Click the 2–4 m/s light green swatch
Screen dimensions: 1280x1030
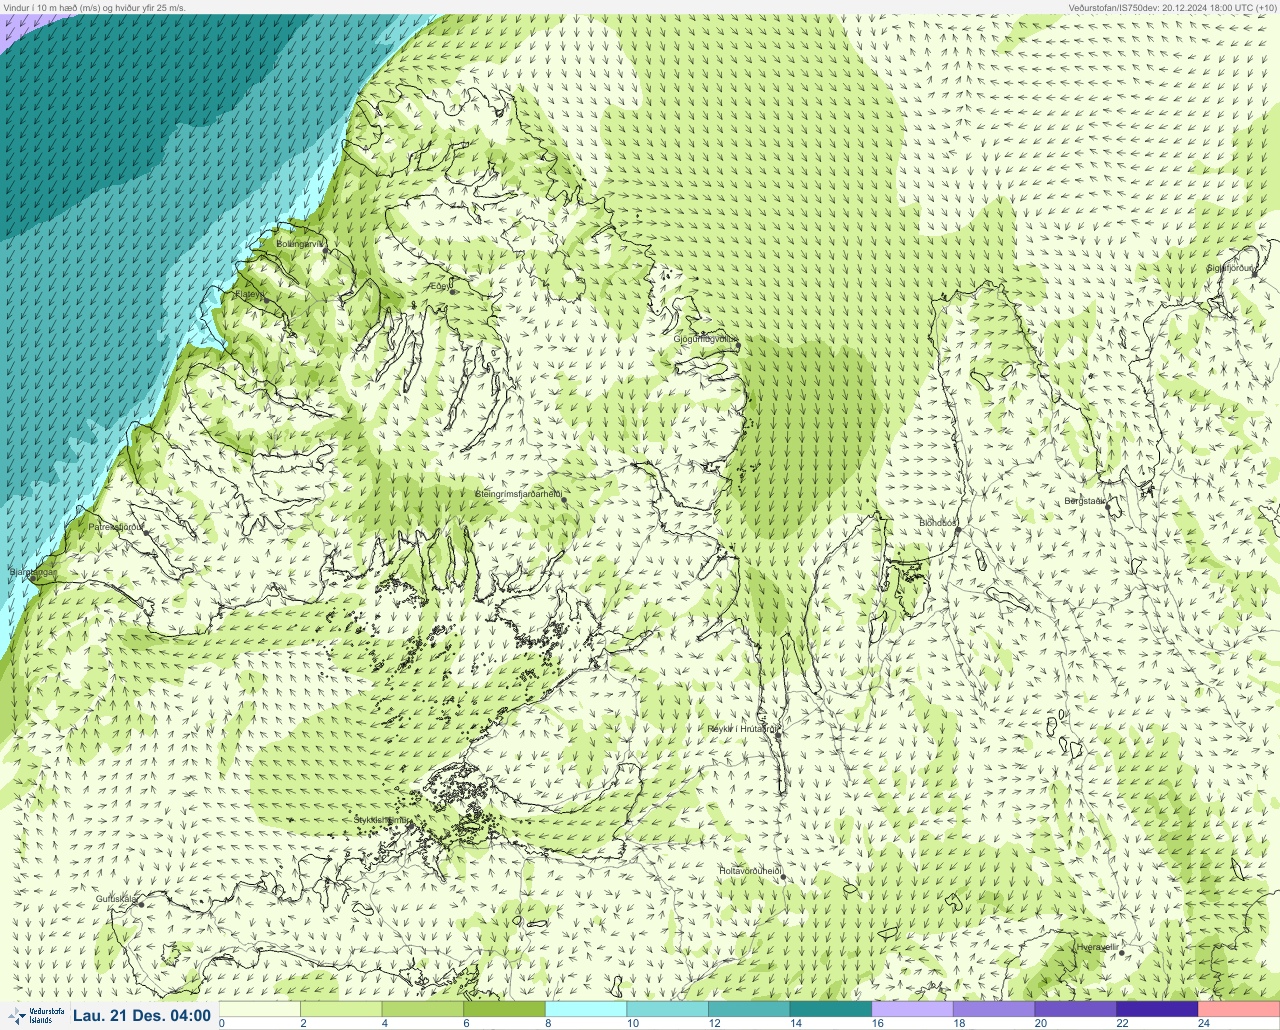(341, 1009)
